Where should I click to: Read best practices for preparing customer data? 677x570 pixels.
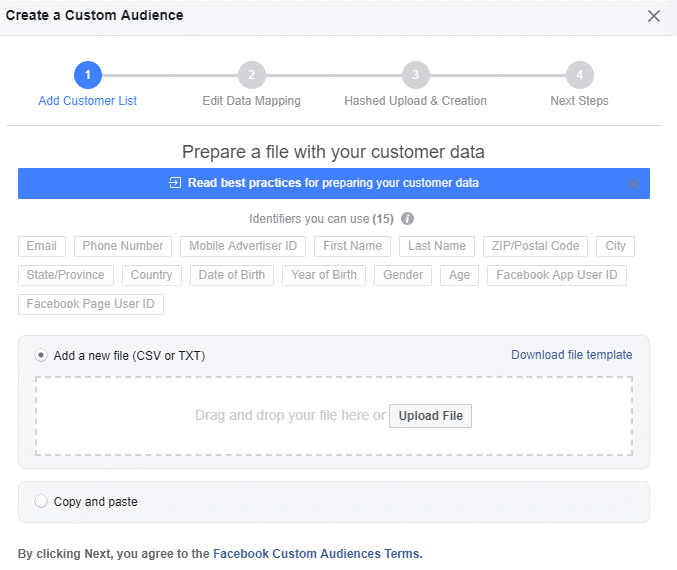click(333, 183)
